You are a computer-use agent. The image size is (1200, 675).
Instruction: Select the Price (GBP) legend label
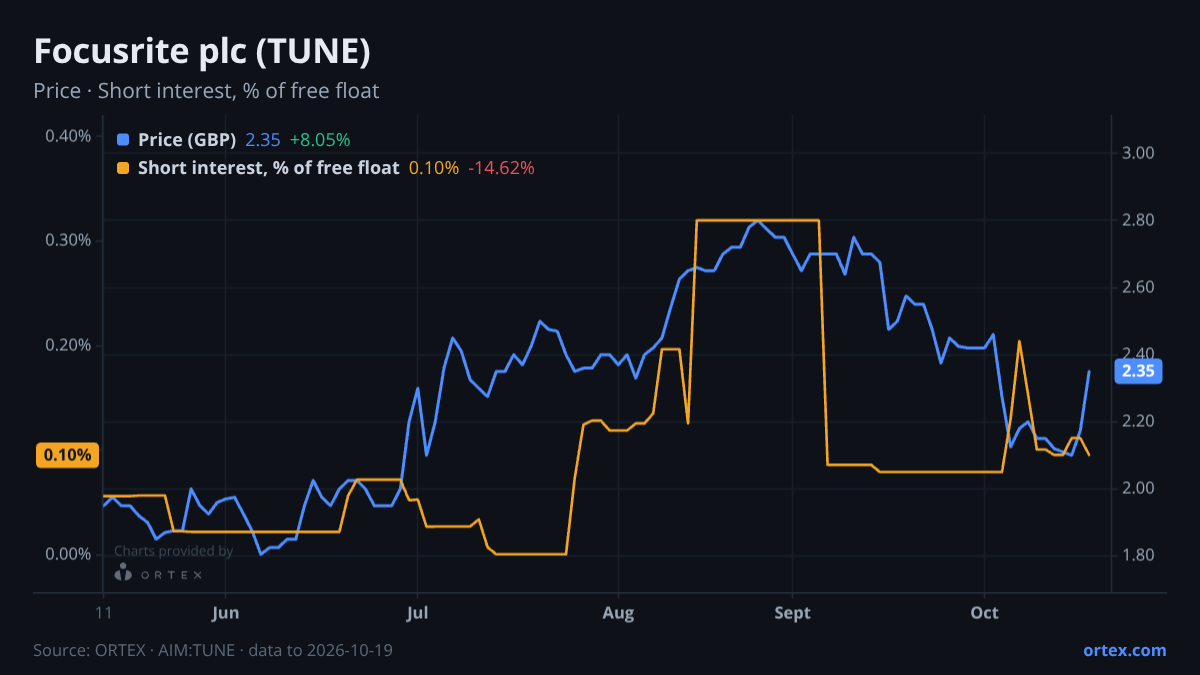click(187, 140)
